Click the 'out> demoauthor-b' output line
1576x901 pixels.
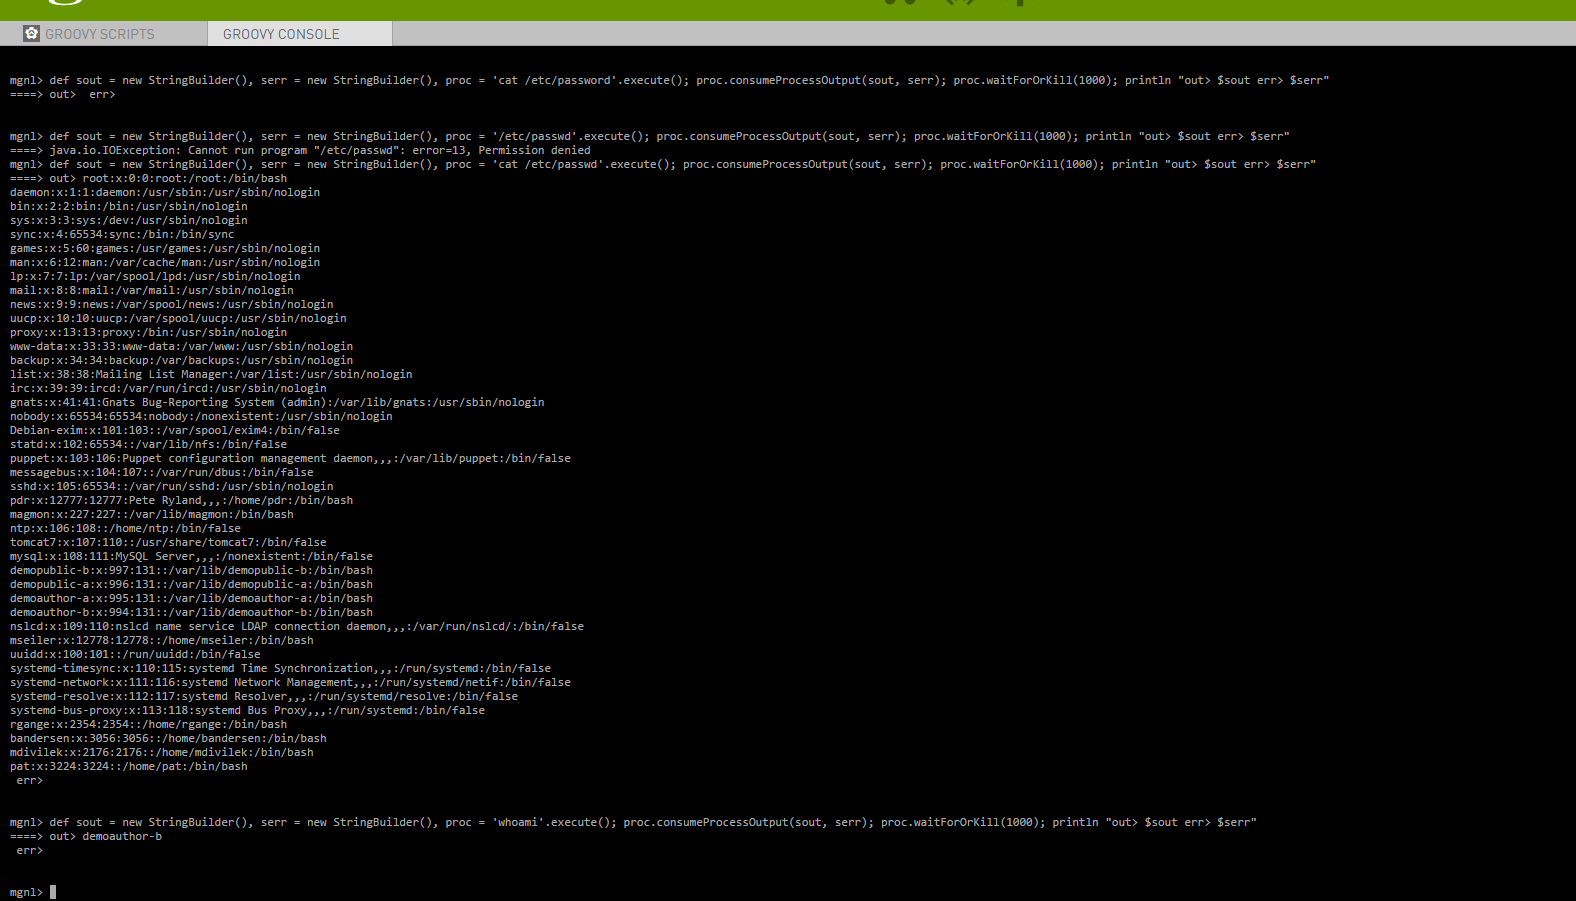point(86,836)
